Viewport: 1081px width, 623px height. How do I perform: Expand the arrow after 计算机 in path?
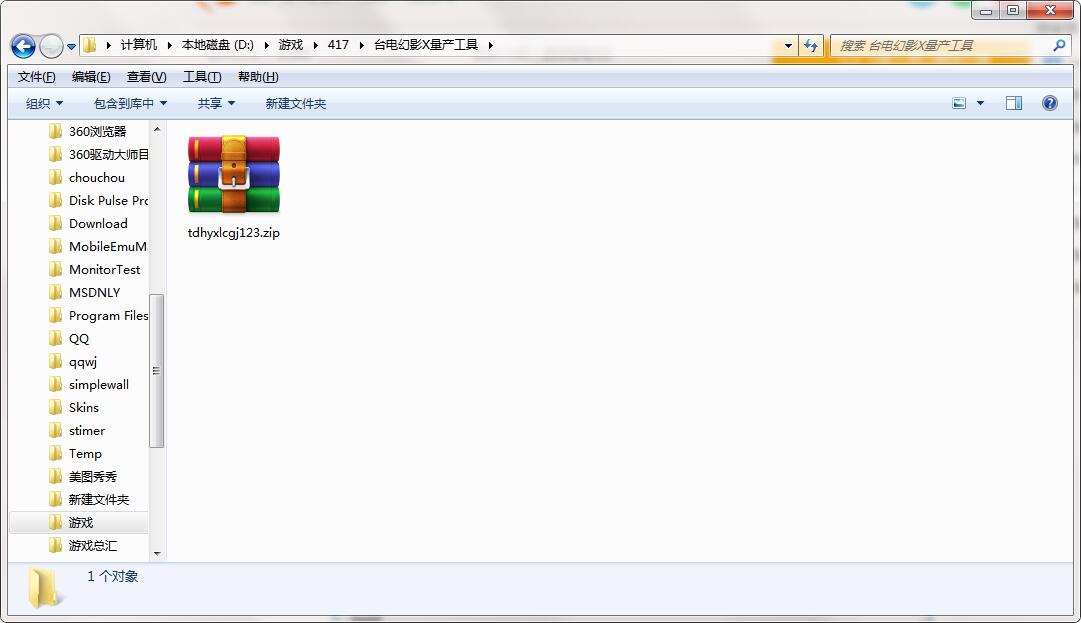(170, 45)
